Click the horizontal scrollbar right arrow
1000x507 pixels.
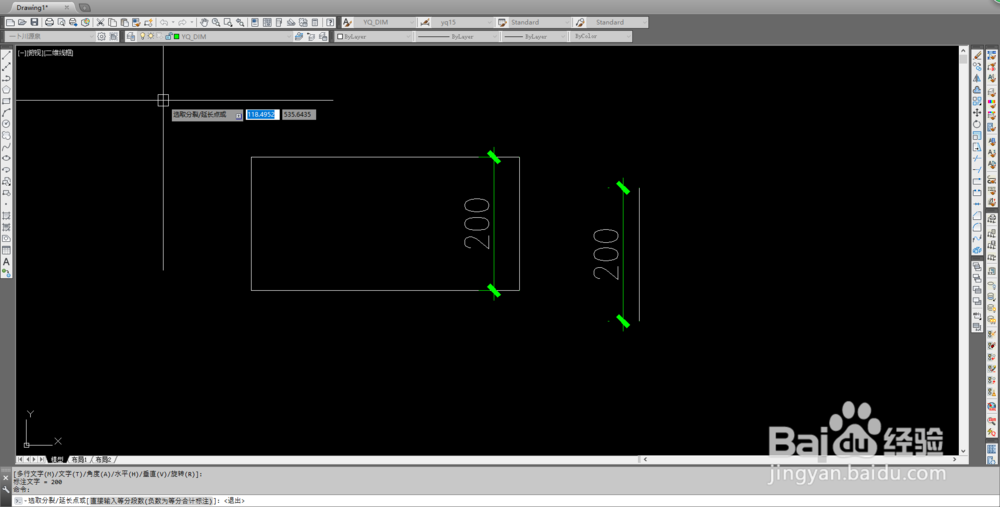(x=955, y=459)
